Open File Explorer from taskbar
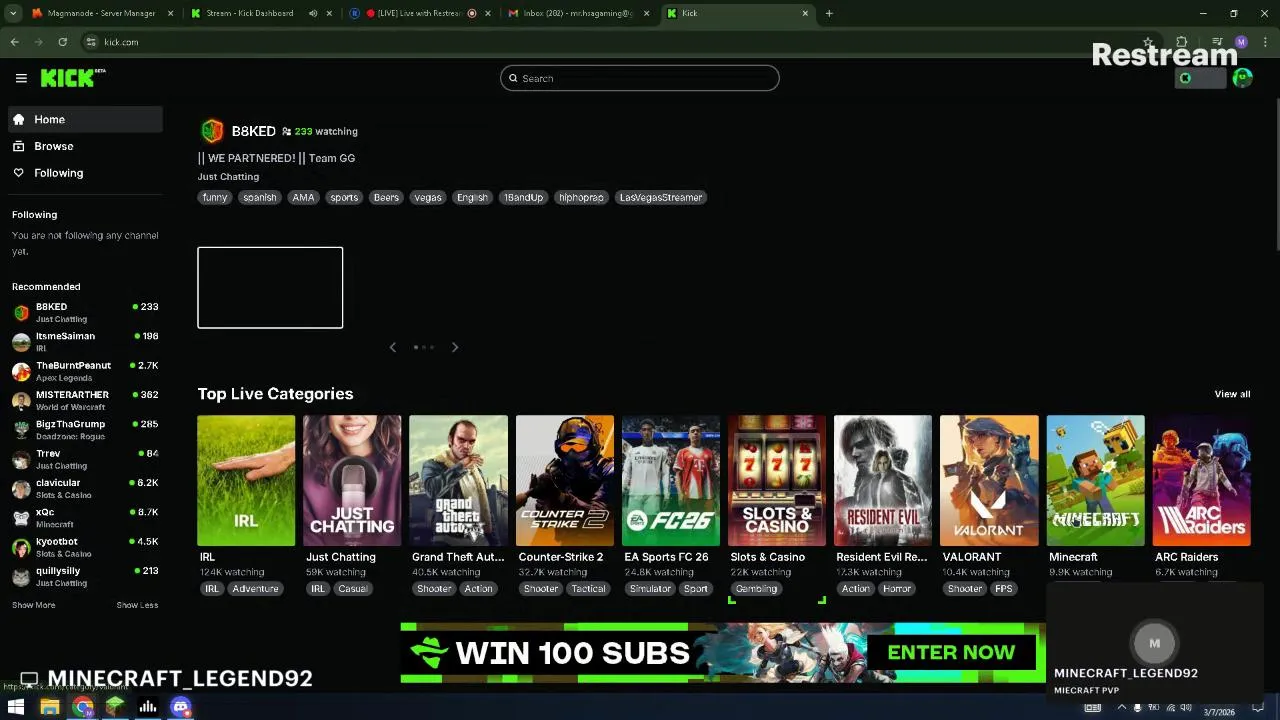 (x=49, y=708)
